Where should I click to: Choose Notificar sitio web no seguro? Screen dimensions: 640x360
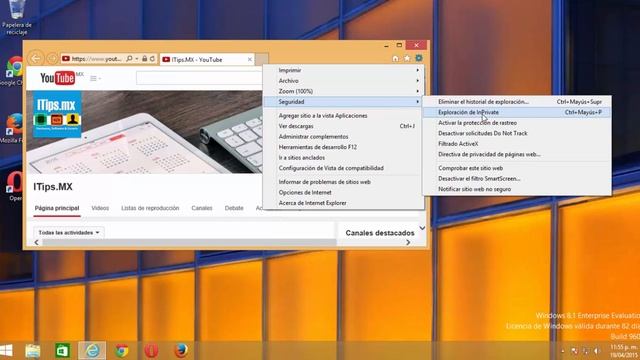[517, 189]
